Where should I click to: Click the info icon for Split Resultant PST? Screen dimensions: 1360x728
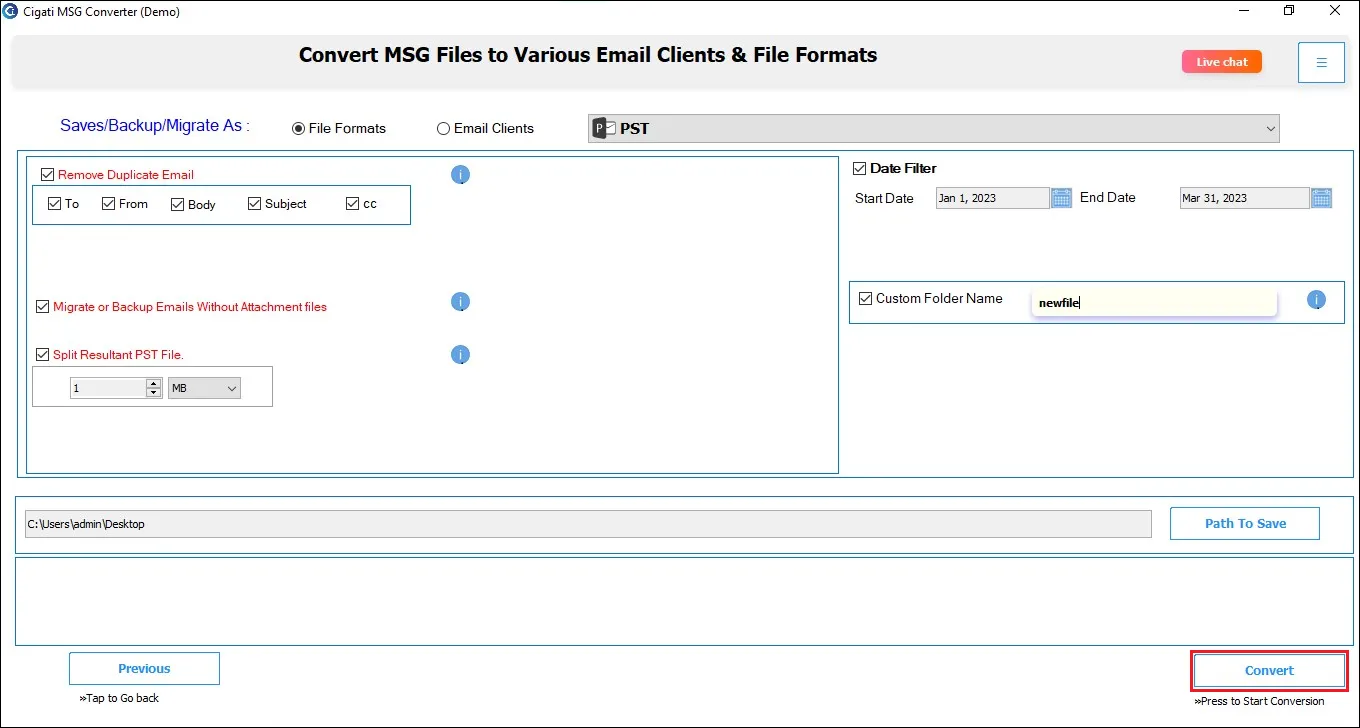(x=460, y=355)
